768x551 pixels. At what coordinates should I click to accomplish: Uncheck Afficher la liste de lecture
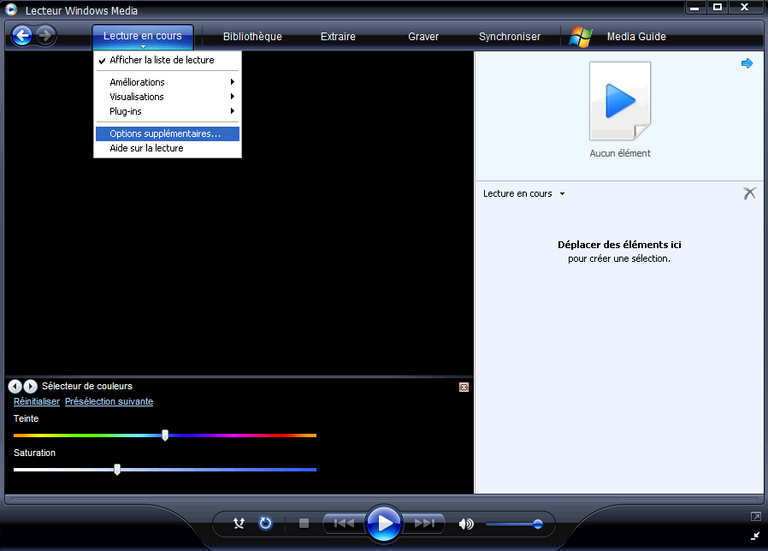[168, 60]
